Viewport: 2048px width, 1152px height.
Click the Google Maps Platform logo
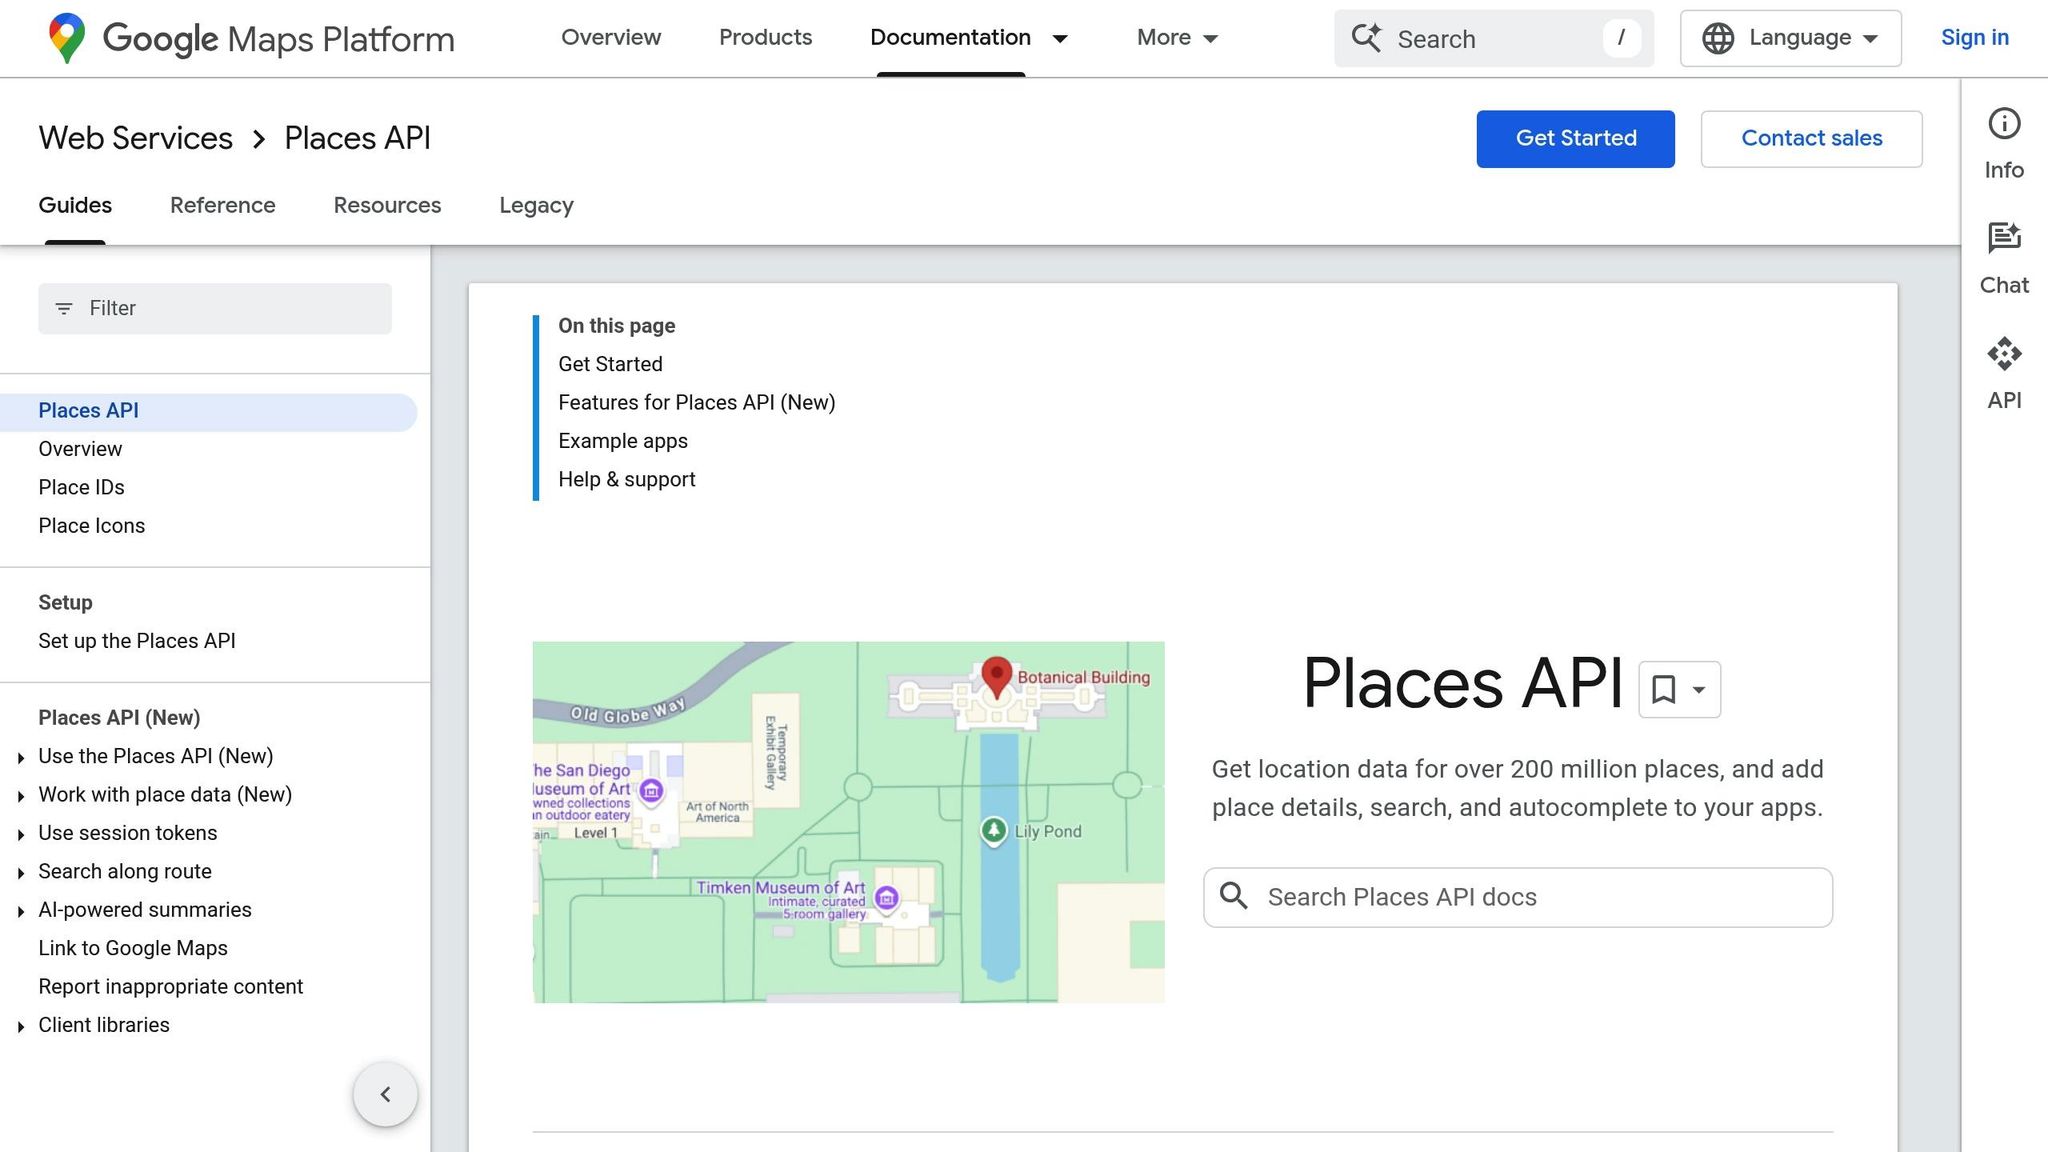(x=250, y=38)
